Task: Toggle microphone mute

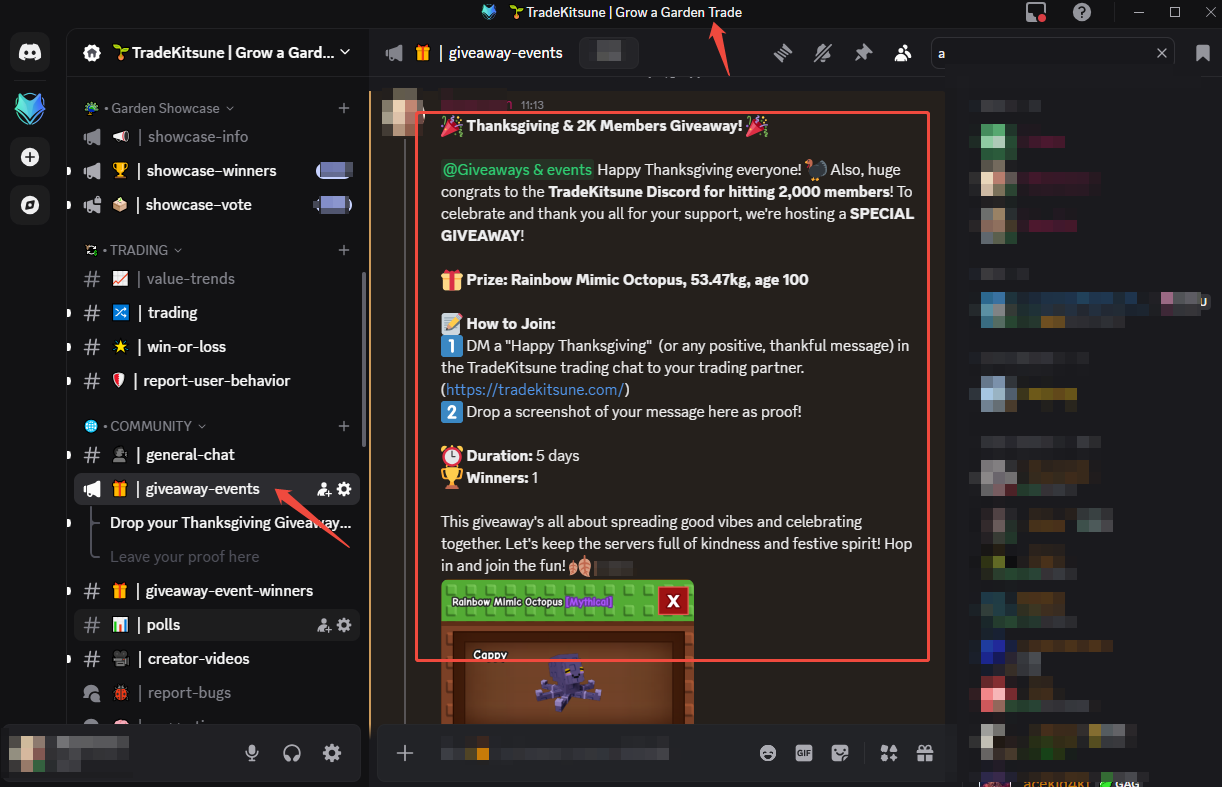Action: [x=253, y=753]
